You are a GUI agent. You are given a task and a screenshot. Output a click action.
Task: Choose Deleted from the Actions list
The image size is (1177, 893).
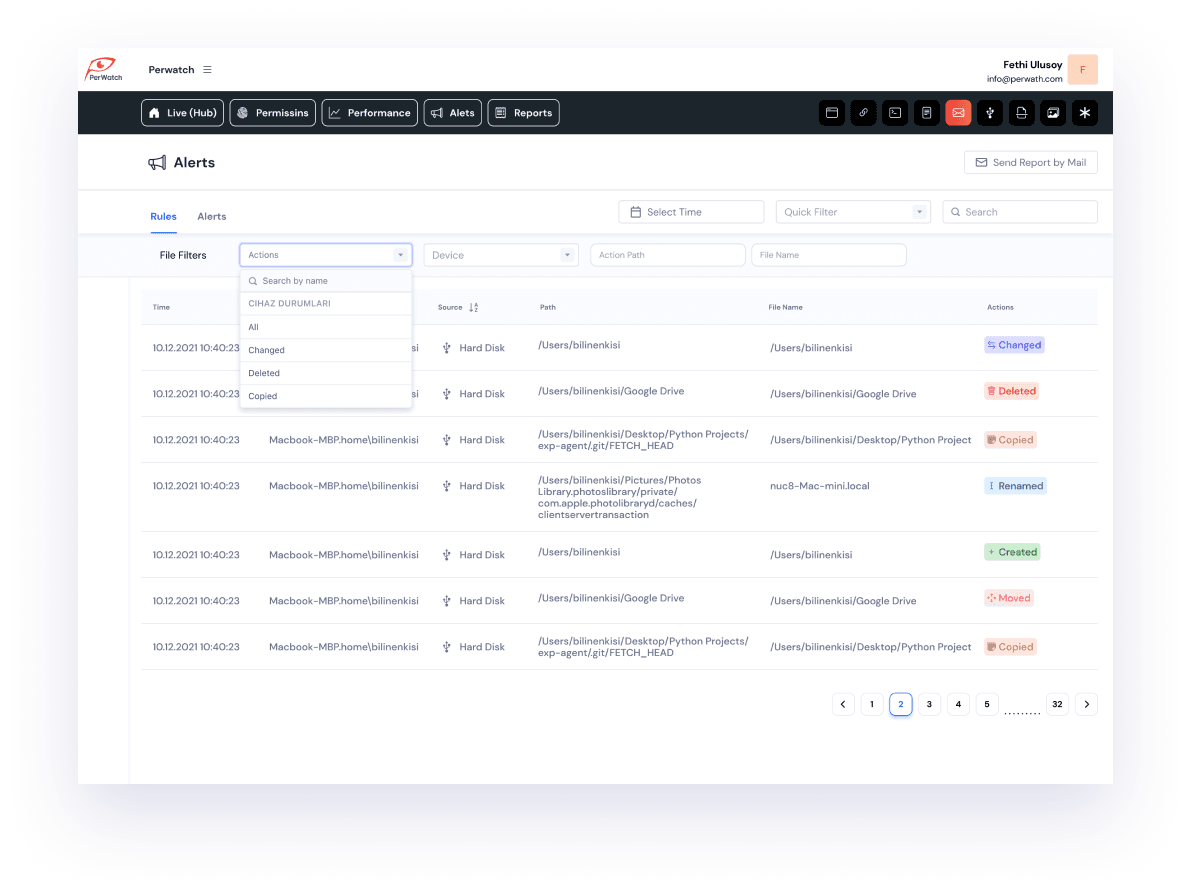point(264,373)
